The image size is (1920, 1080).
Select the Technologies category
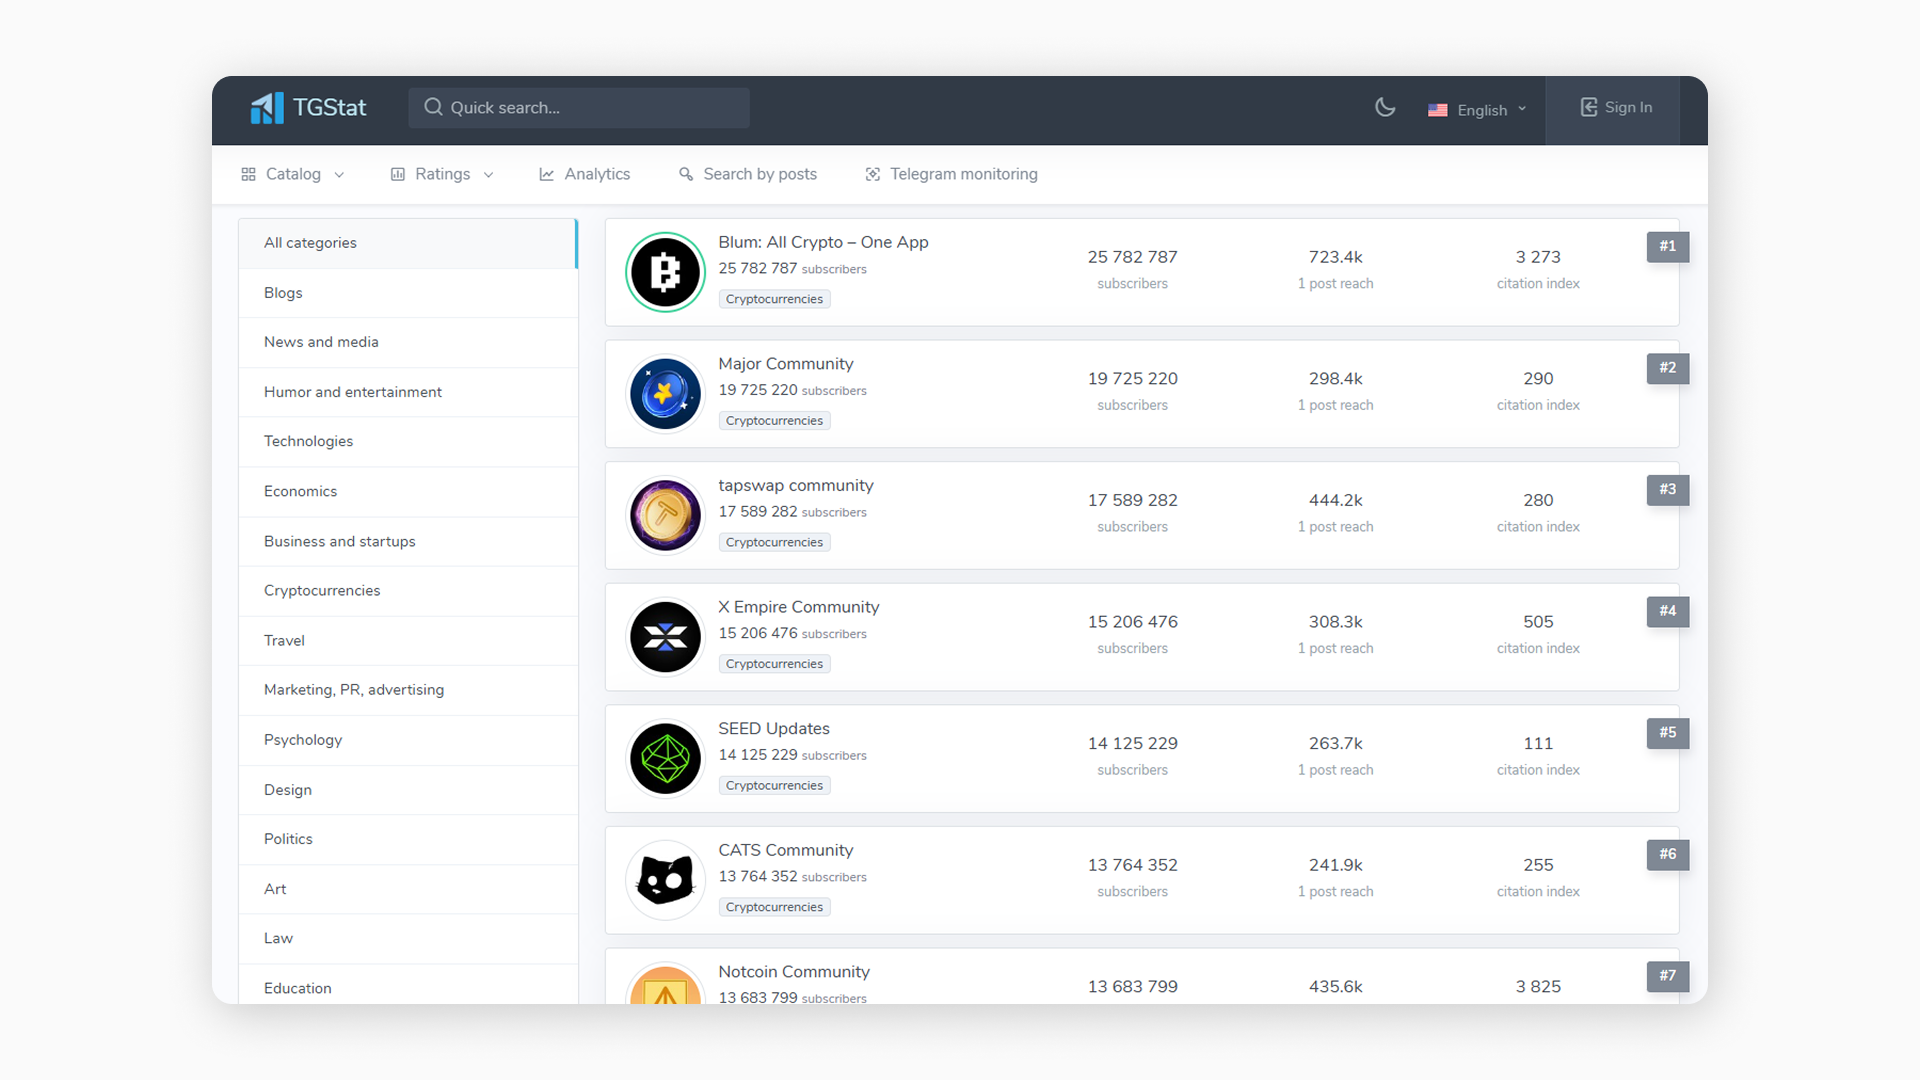pyautogui.click(x=408, y=441)
